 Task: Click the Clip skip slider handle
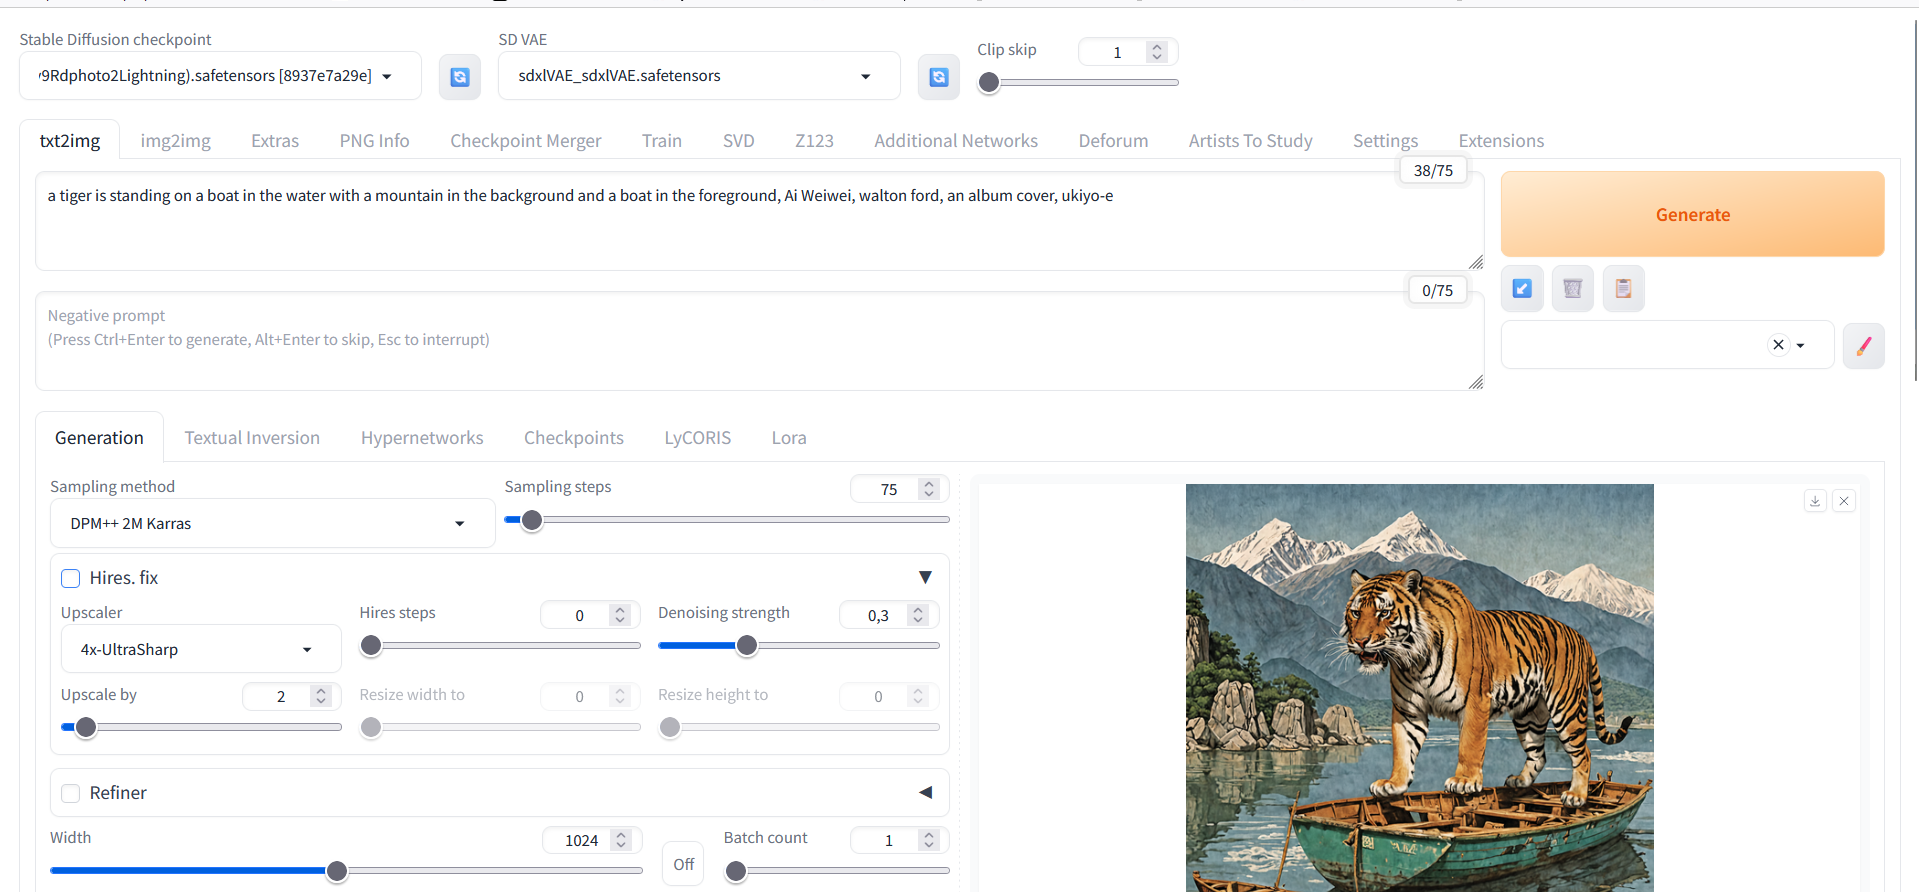click(989, 83)
